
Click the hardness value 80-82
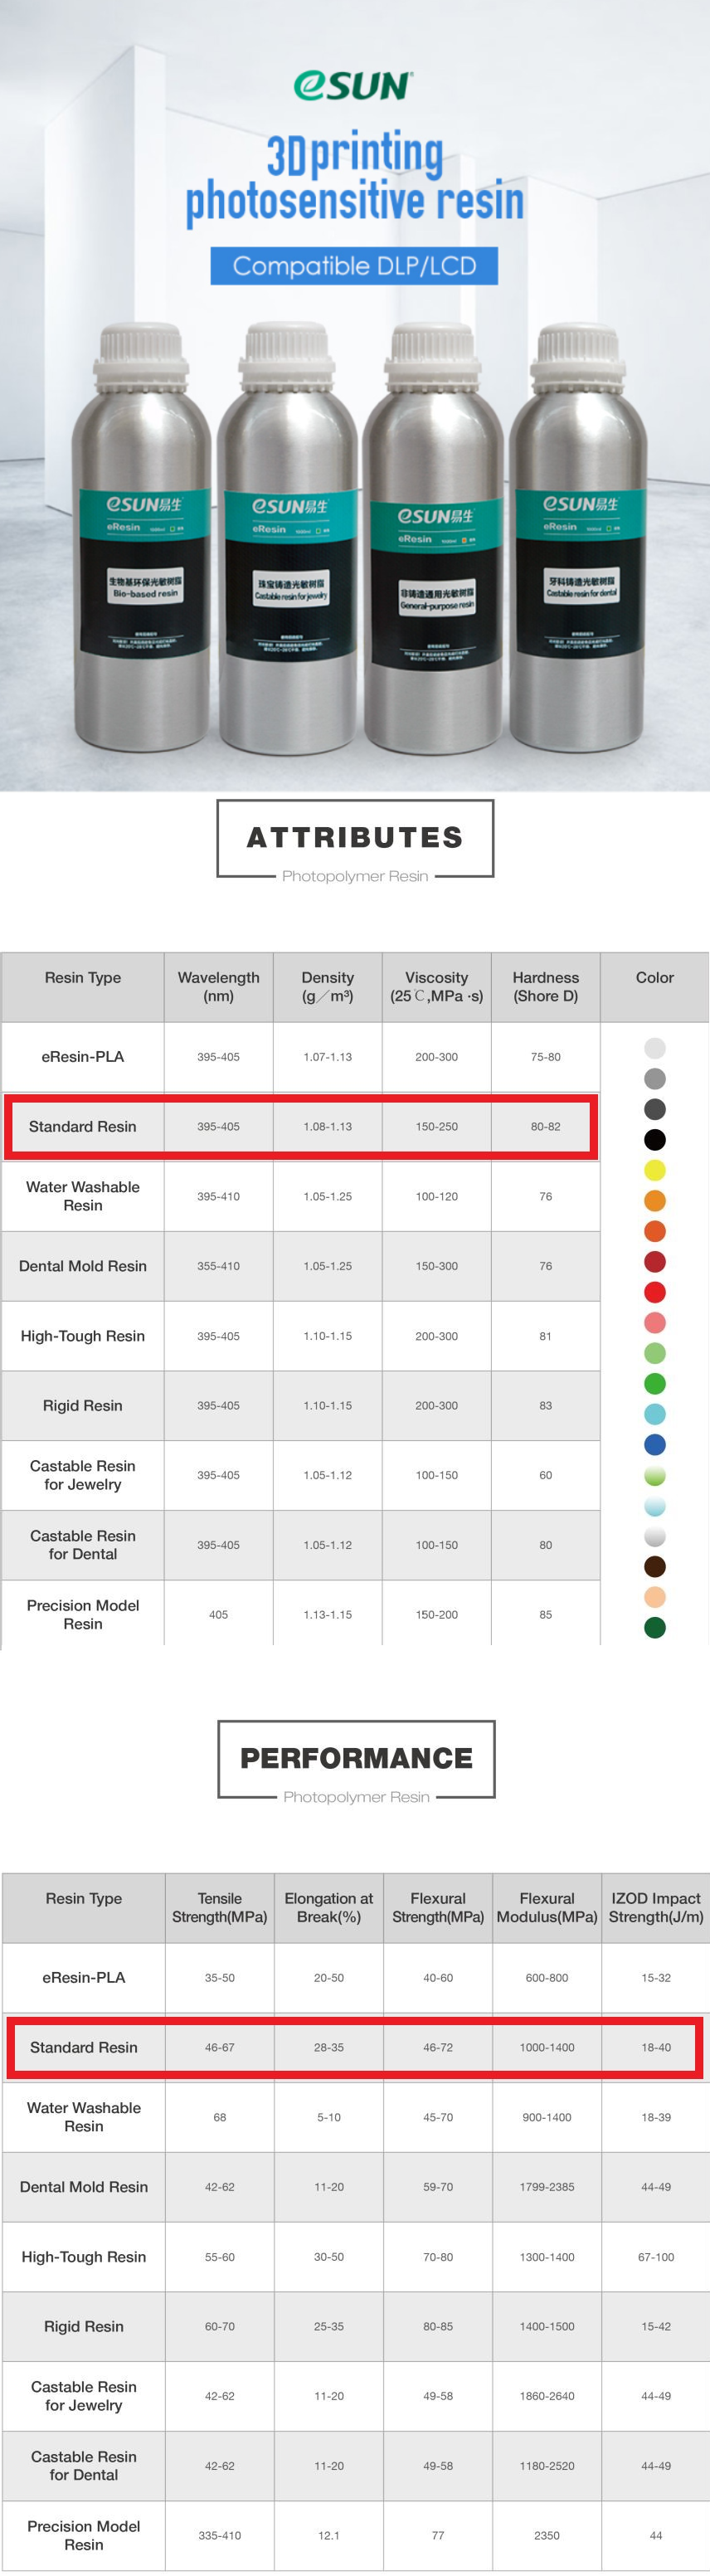pos(546,1126)
